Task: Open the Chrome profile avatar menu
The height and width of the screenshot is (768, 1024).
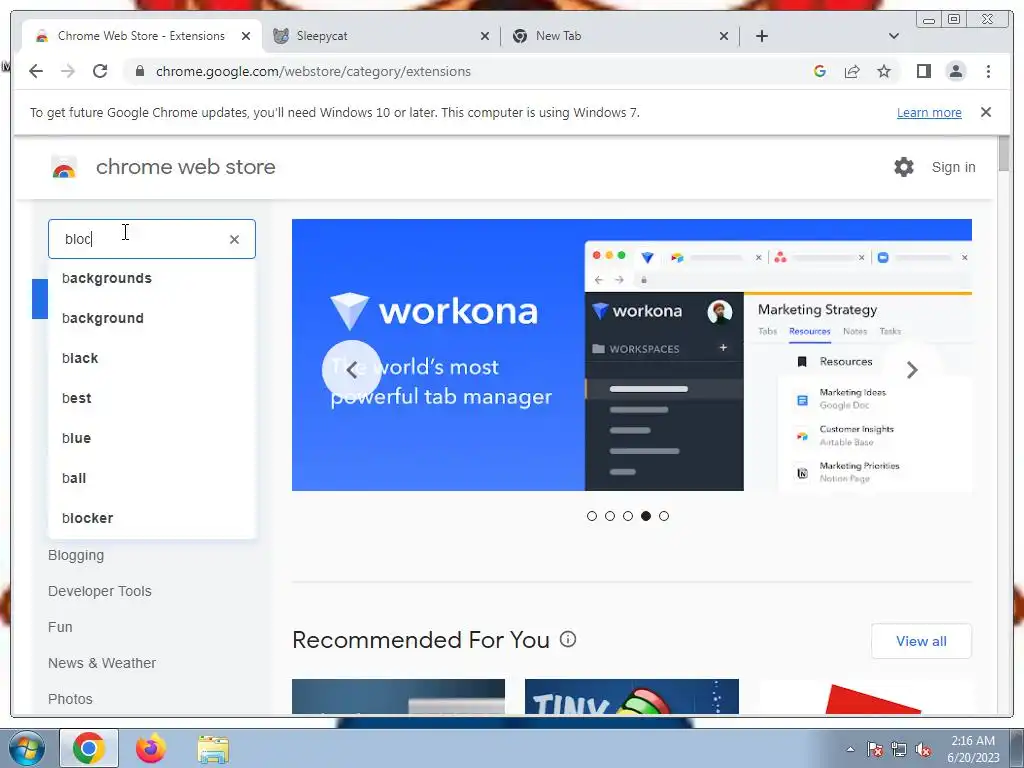Action: coord(955,71)
